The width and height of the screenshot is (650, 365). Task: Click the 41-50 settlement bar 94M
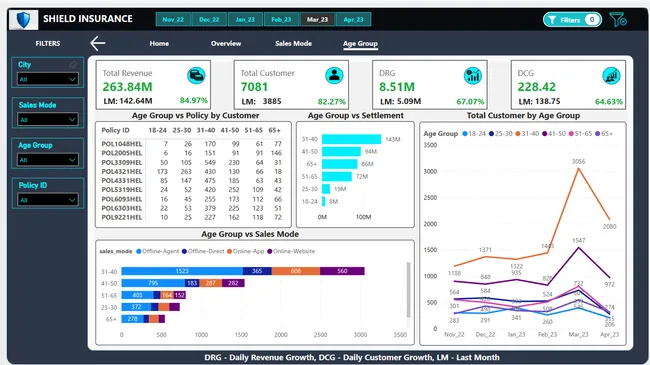point(341,151)
